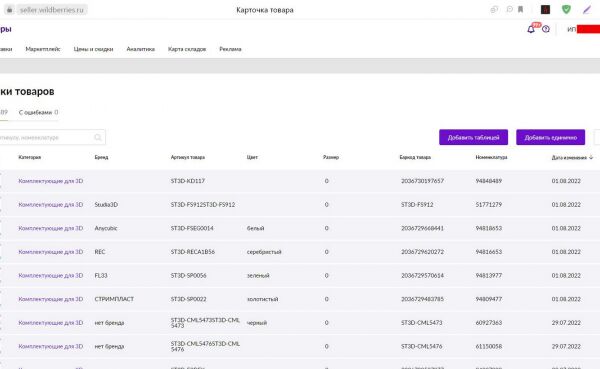Viewport: 600px width, 369px height.
Task: Open category link in Anycubic row
Action: coord(51,229)
